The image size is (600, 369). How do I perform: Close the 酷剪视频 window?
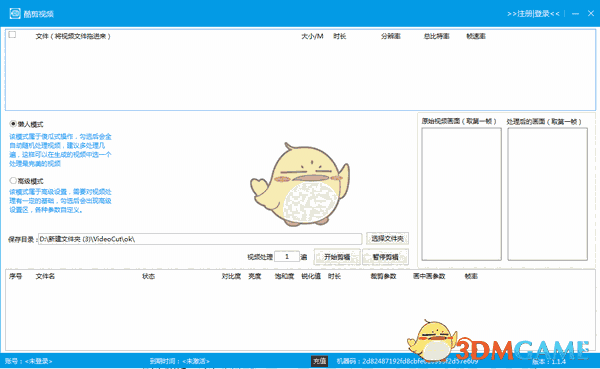[591, 13]
